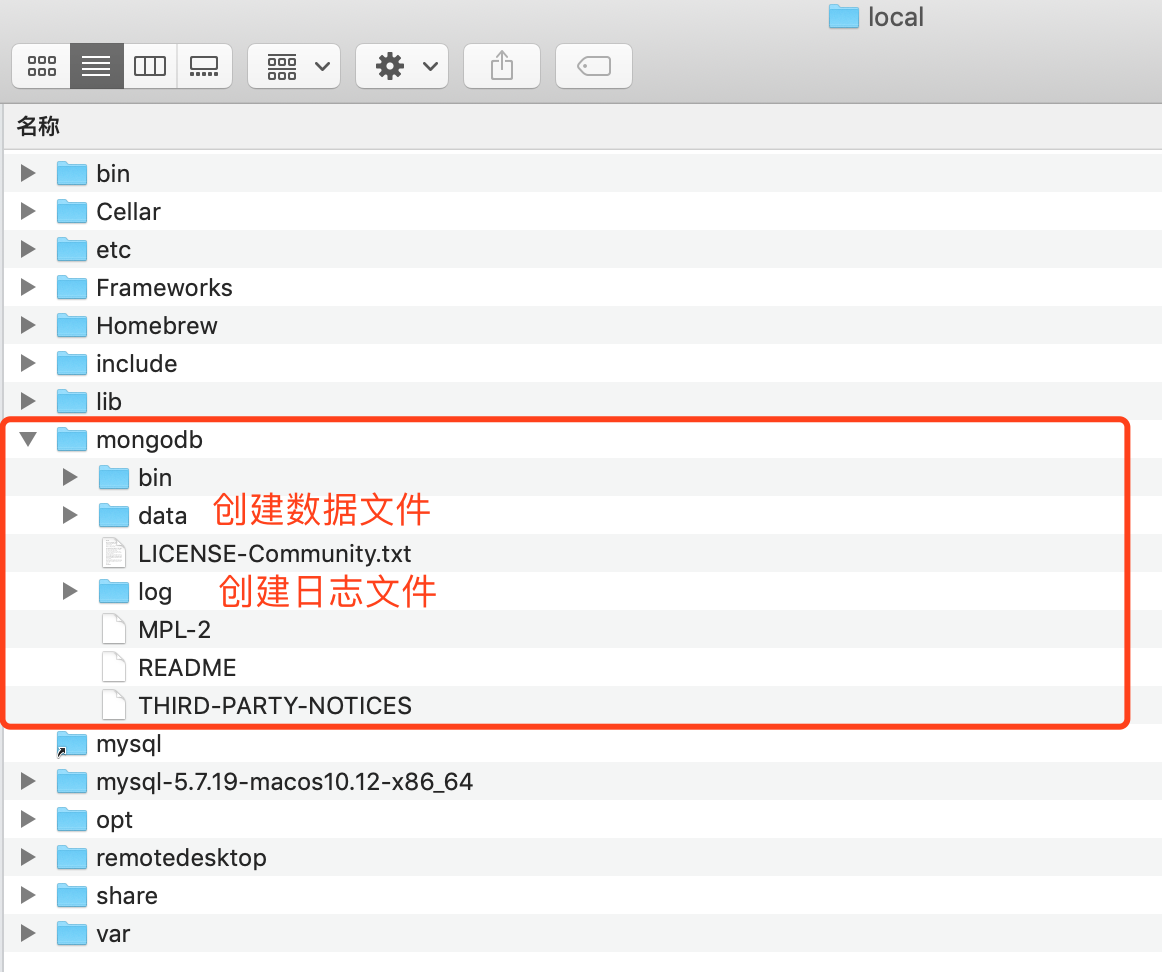The image size is (1162, 972).
Task: Select the include folder icon
Action: (x=72, y=363)
